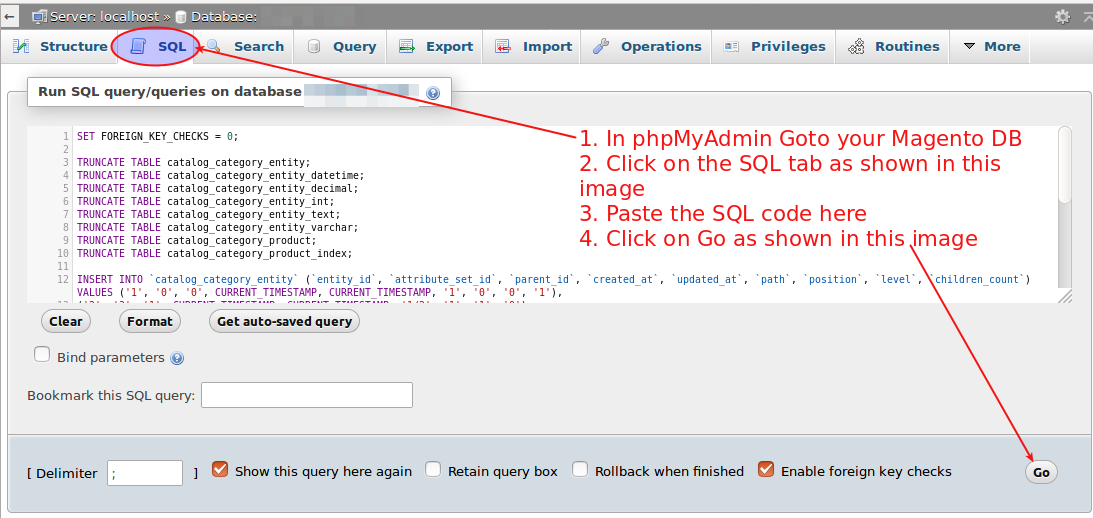Switch to the SQL tab
The height and width of the screenshot is (518, 1093).
(158, 47)
